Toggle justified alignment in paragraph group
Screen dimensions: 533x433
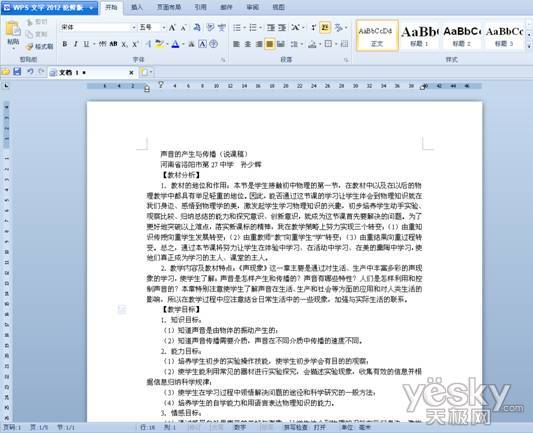point(270,44)
